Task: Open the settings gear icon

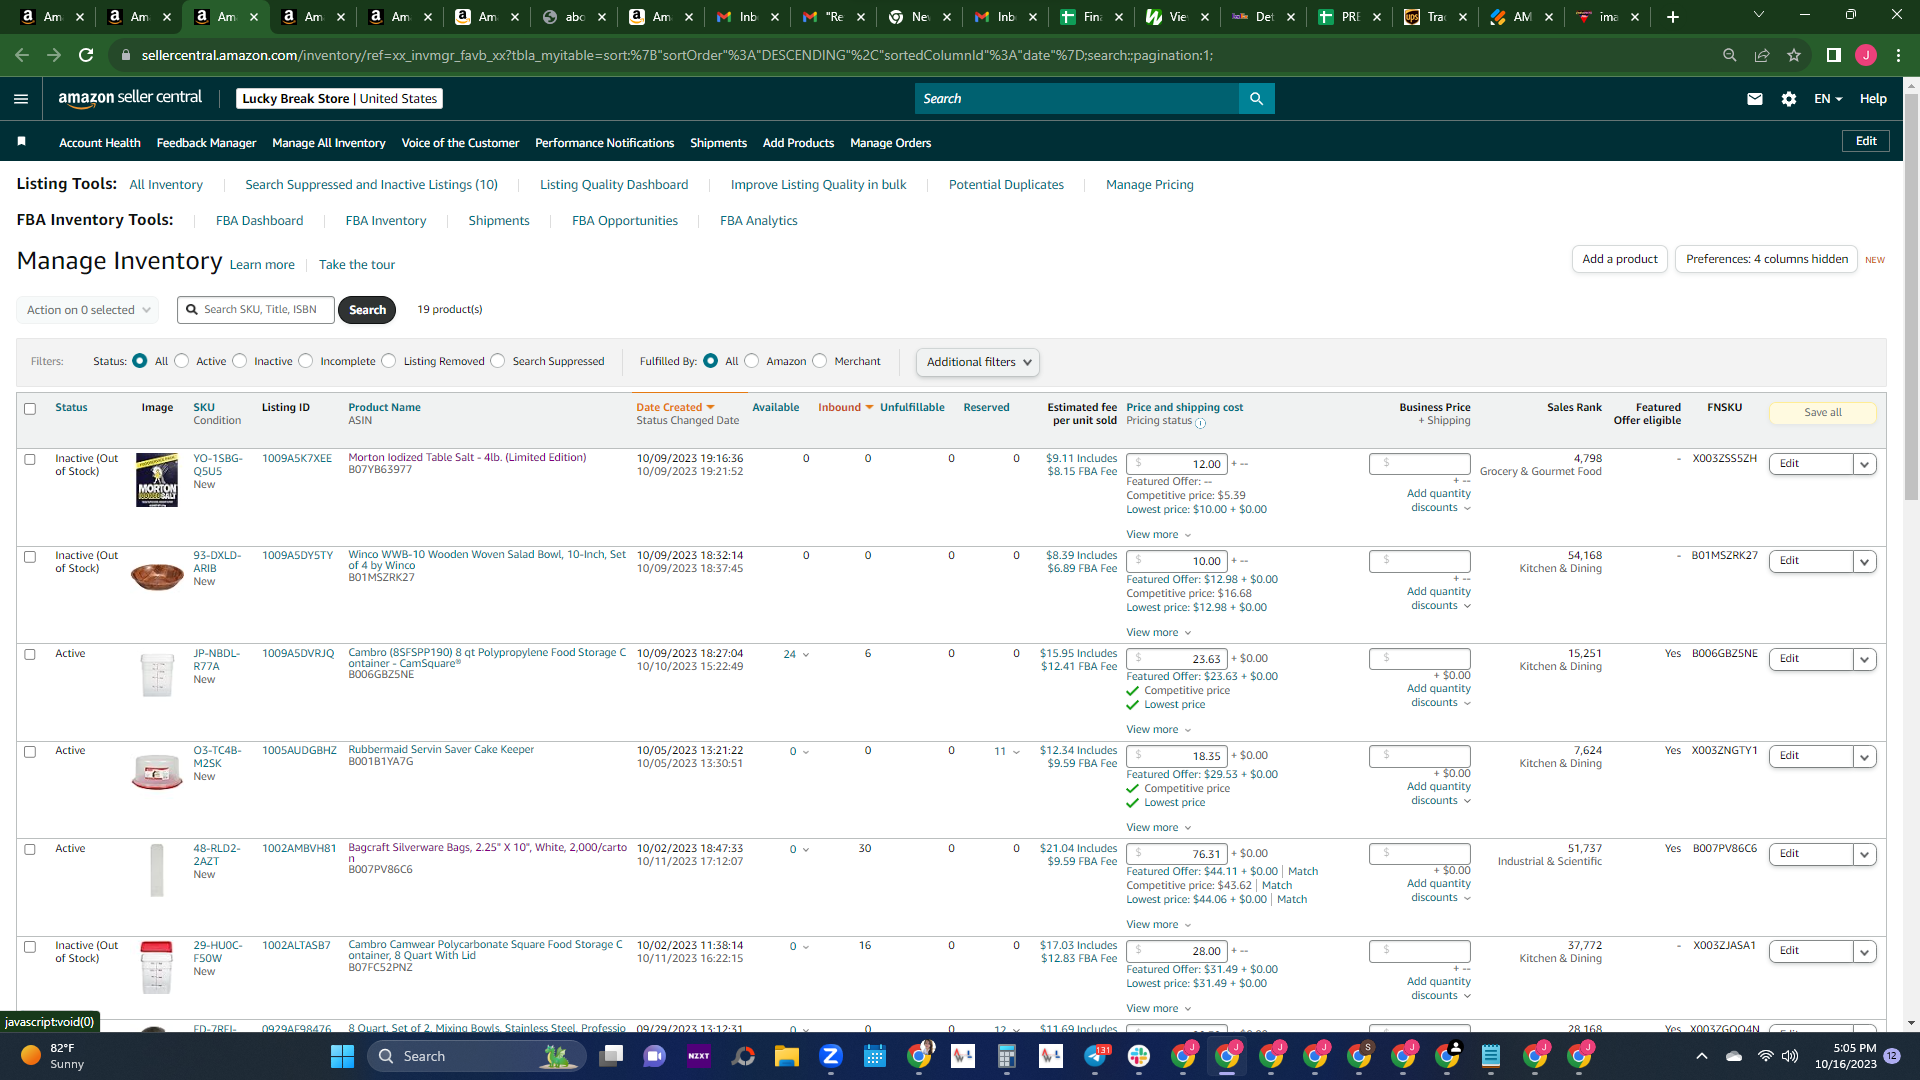Action: click(1789, 98)
